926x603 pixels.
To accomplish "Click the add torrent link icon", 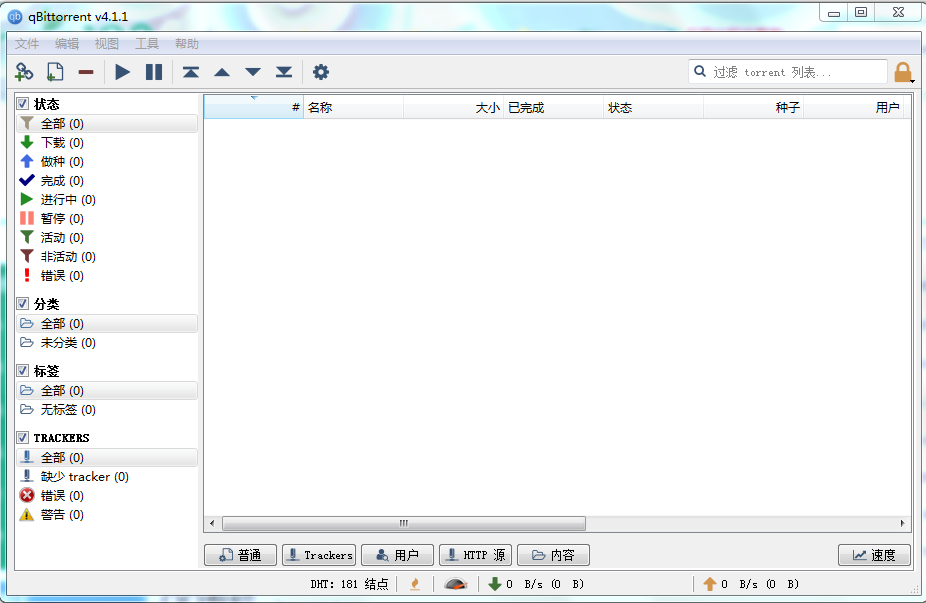I will pos(24,72).
